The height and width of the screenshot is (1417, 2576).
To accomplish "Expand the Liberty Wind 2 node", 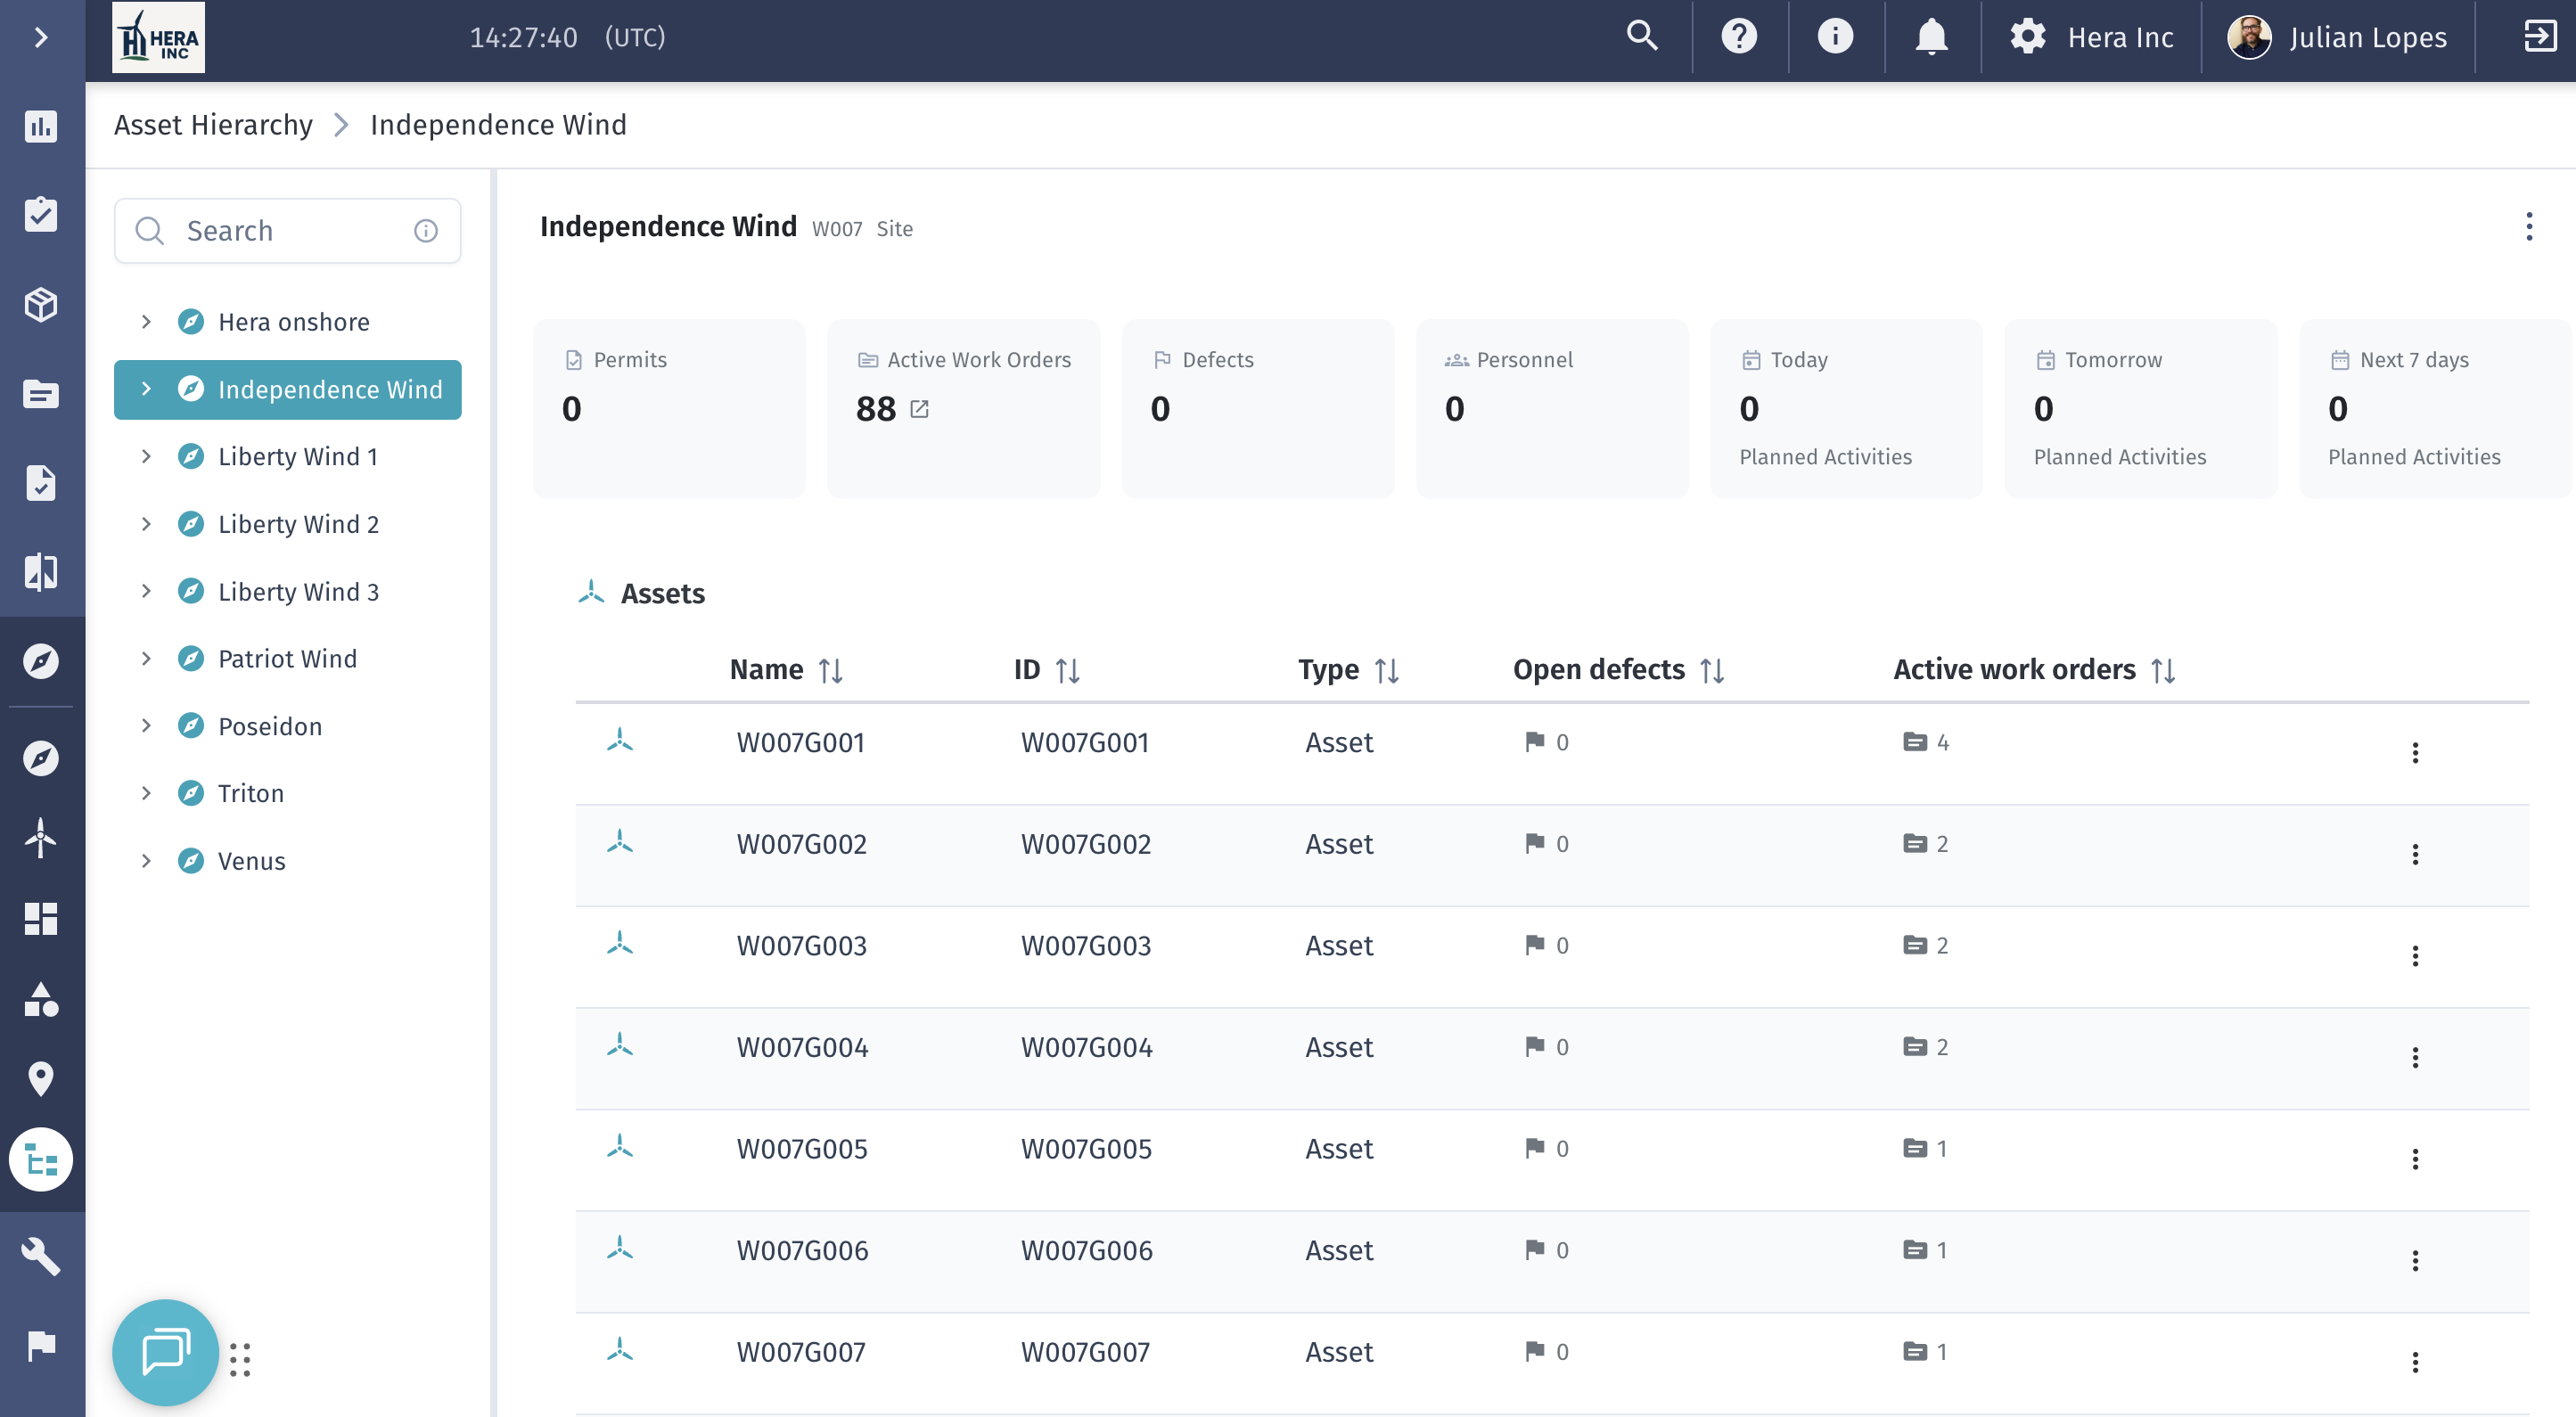I will click(x=146, y=524).
